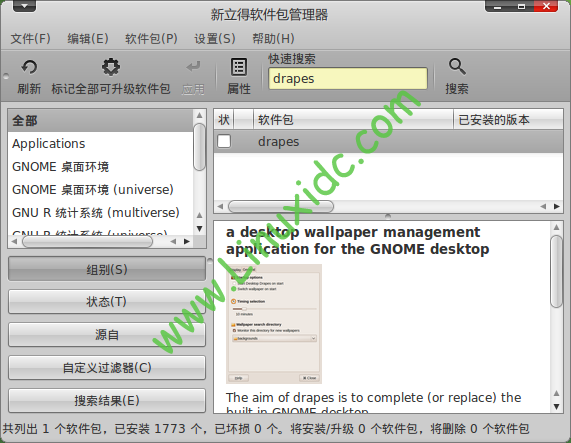Screen dimensions: 571x443
Task: Click the 状态(T) filter button
Action: pyautogui.click(x=107, y=301)
